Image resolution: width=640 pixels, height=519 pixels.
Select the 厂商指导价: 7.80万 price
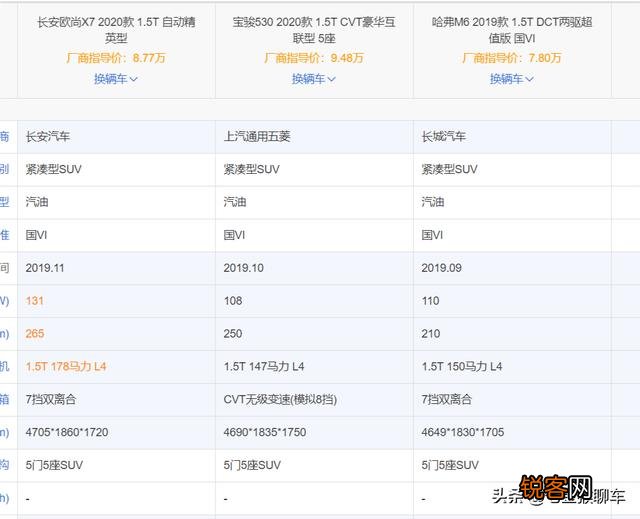tap(511, 58)
